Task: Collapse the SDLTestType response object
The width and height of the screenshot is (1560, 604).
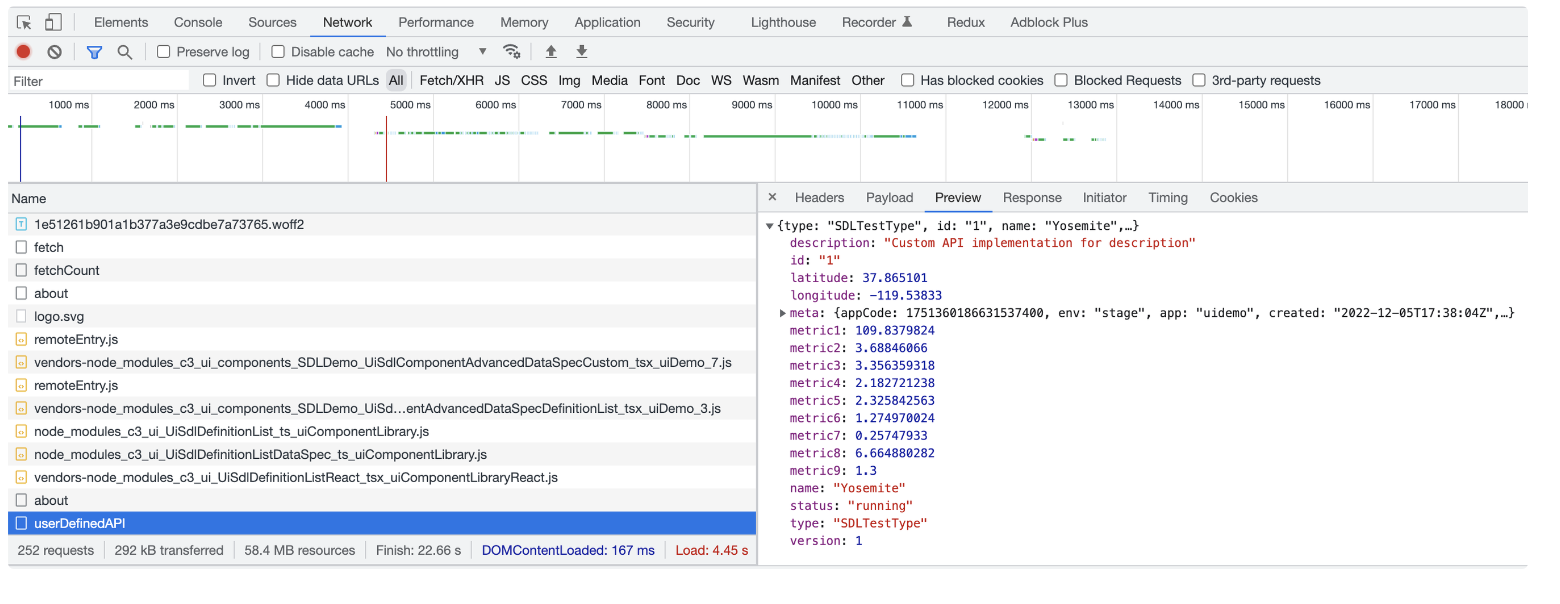Action: point(771,225)
